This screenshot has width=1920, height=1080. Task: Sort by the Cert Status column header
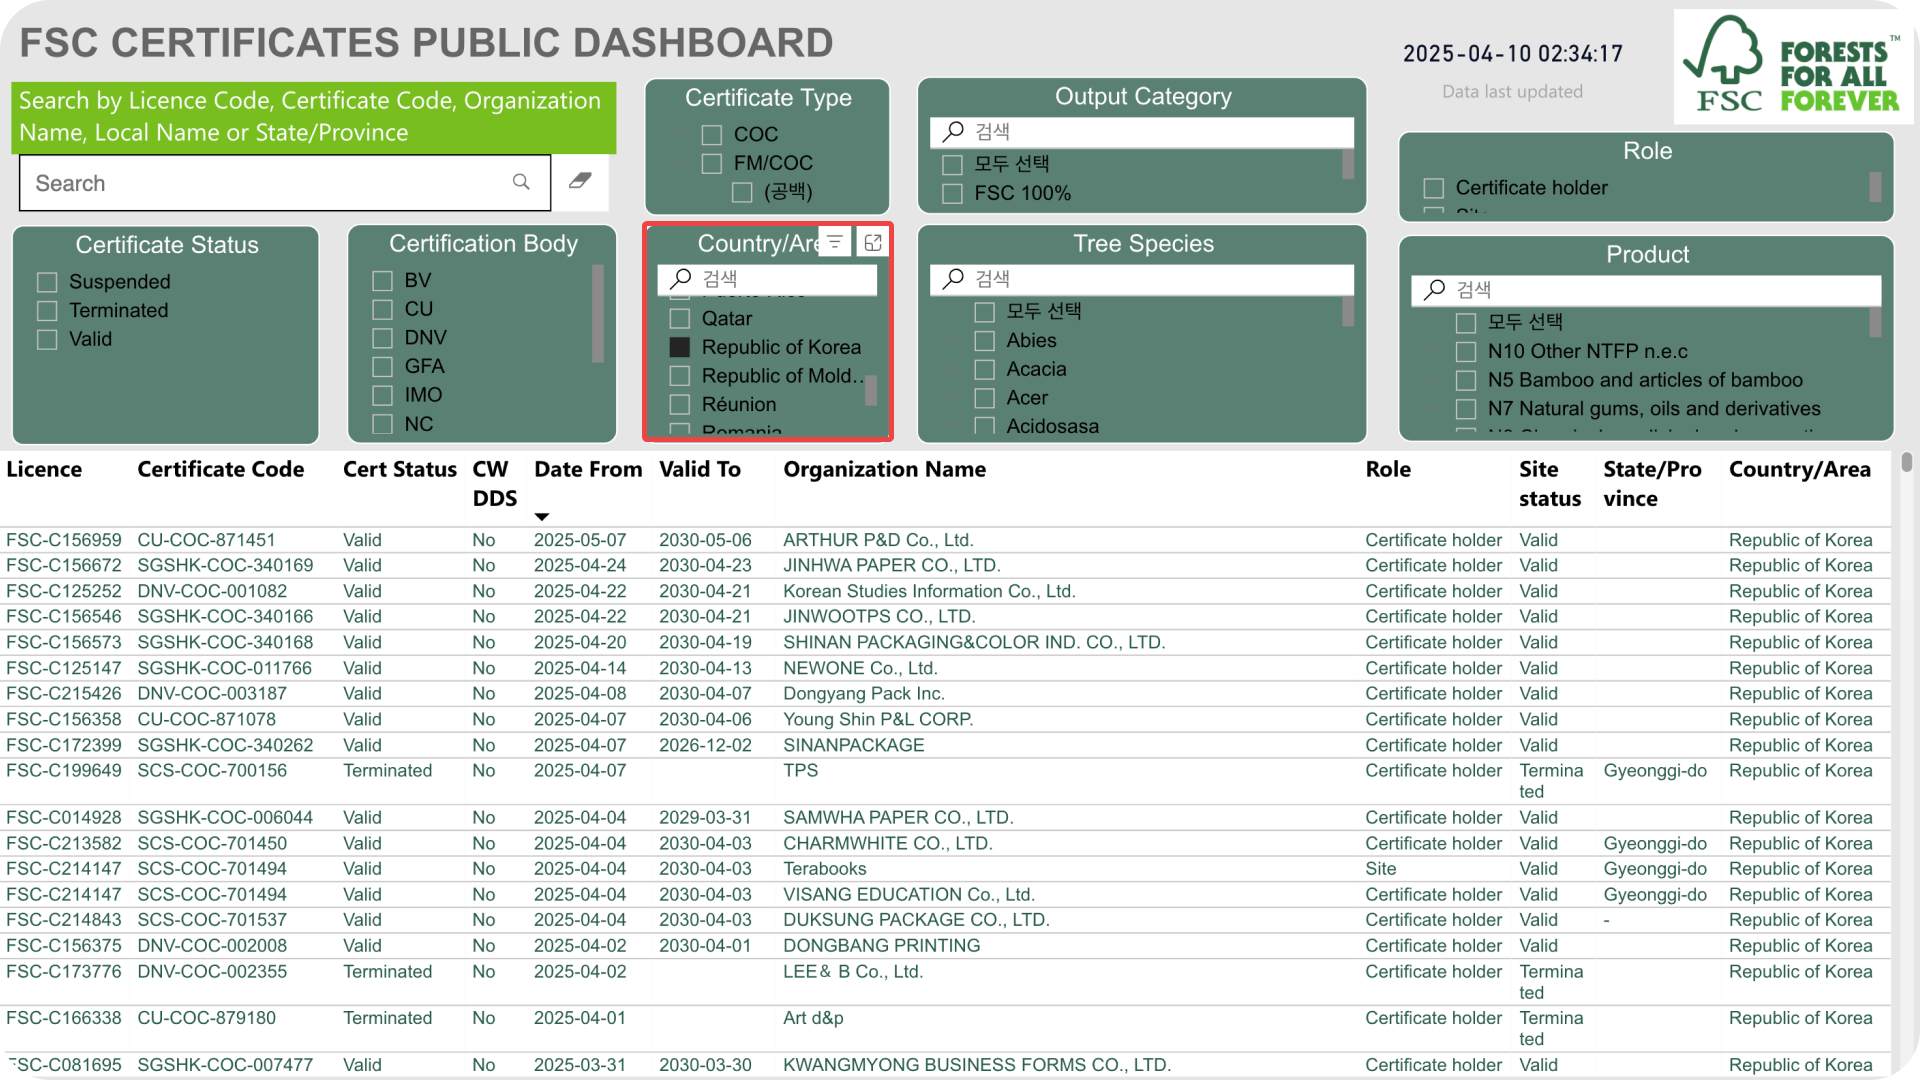tap(399, 469)
